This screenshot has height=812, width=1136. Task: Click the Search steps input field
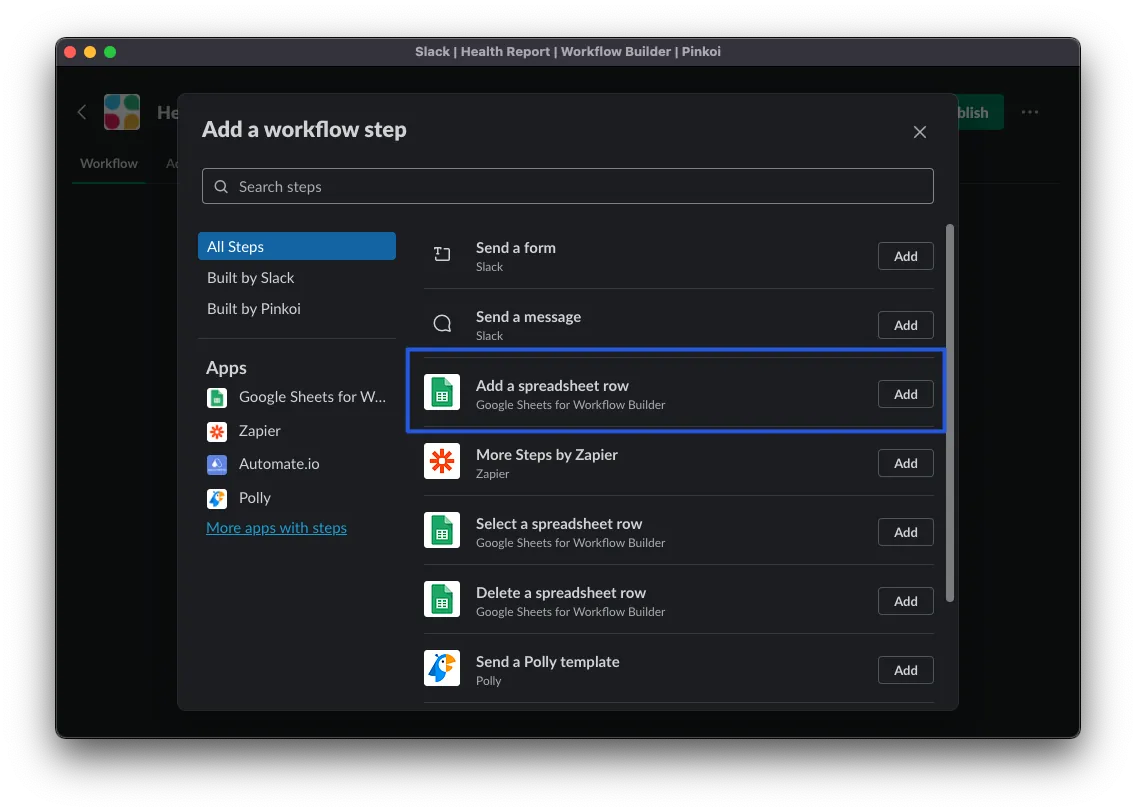(x=567, y=186)
